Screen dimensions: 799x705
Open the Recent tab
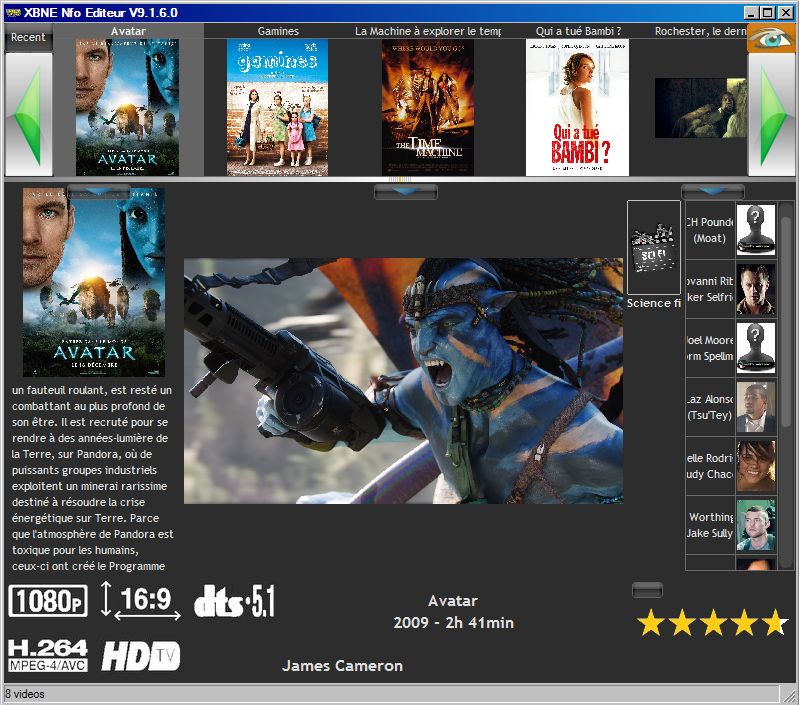(x=28, y=38)
